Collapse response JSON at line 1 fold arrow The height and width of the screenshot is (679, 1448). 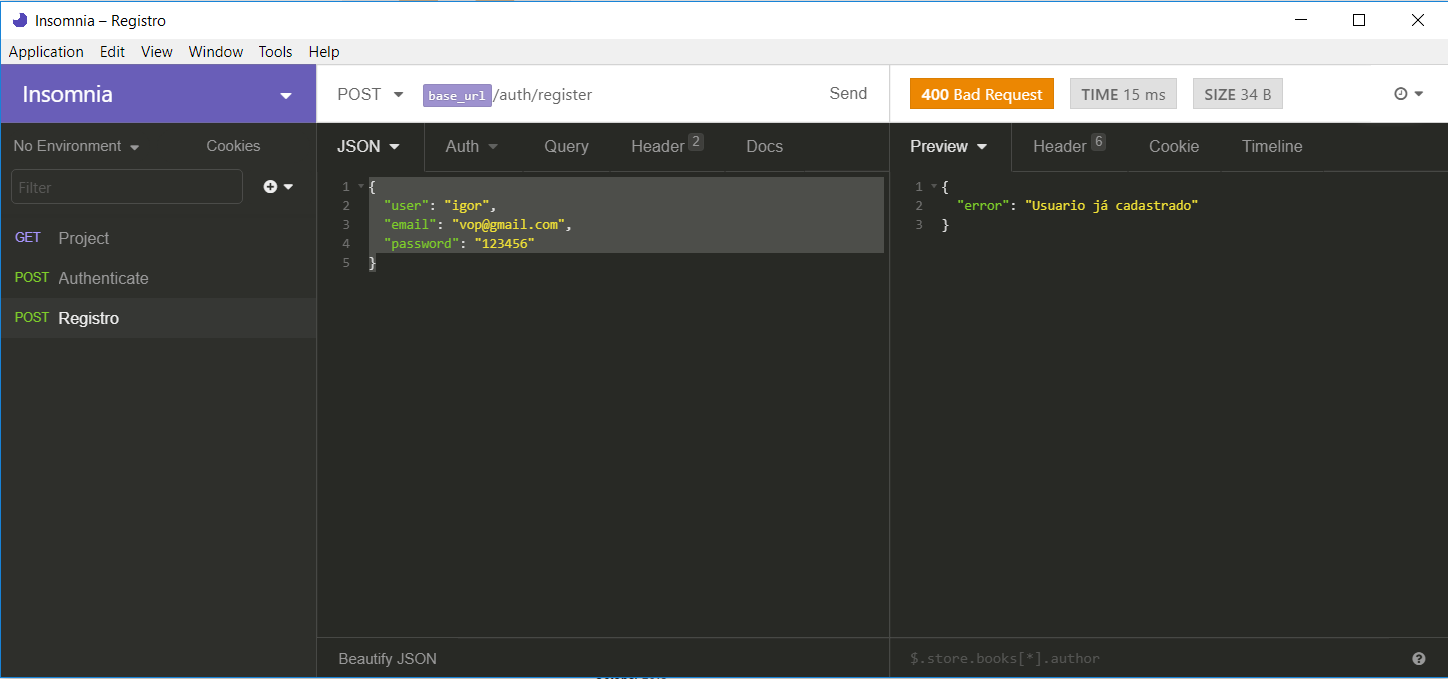[934, 187]
